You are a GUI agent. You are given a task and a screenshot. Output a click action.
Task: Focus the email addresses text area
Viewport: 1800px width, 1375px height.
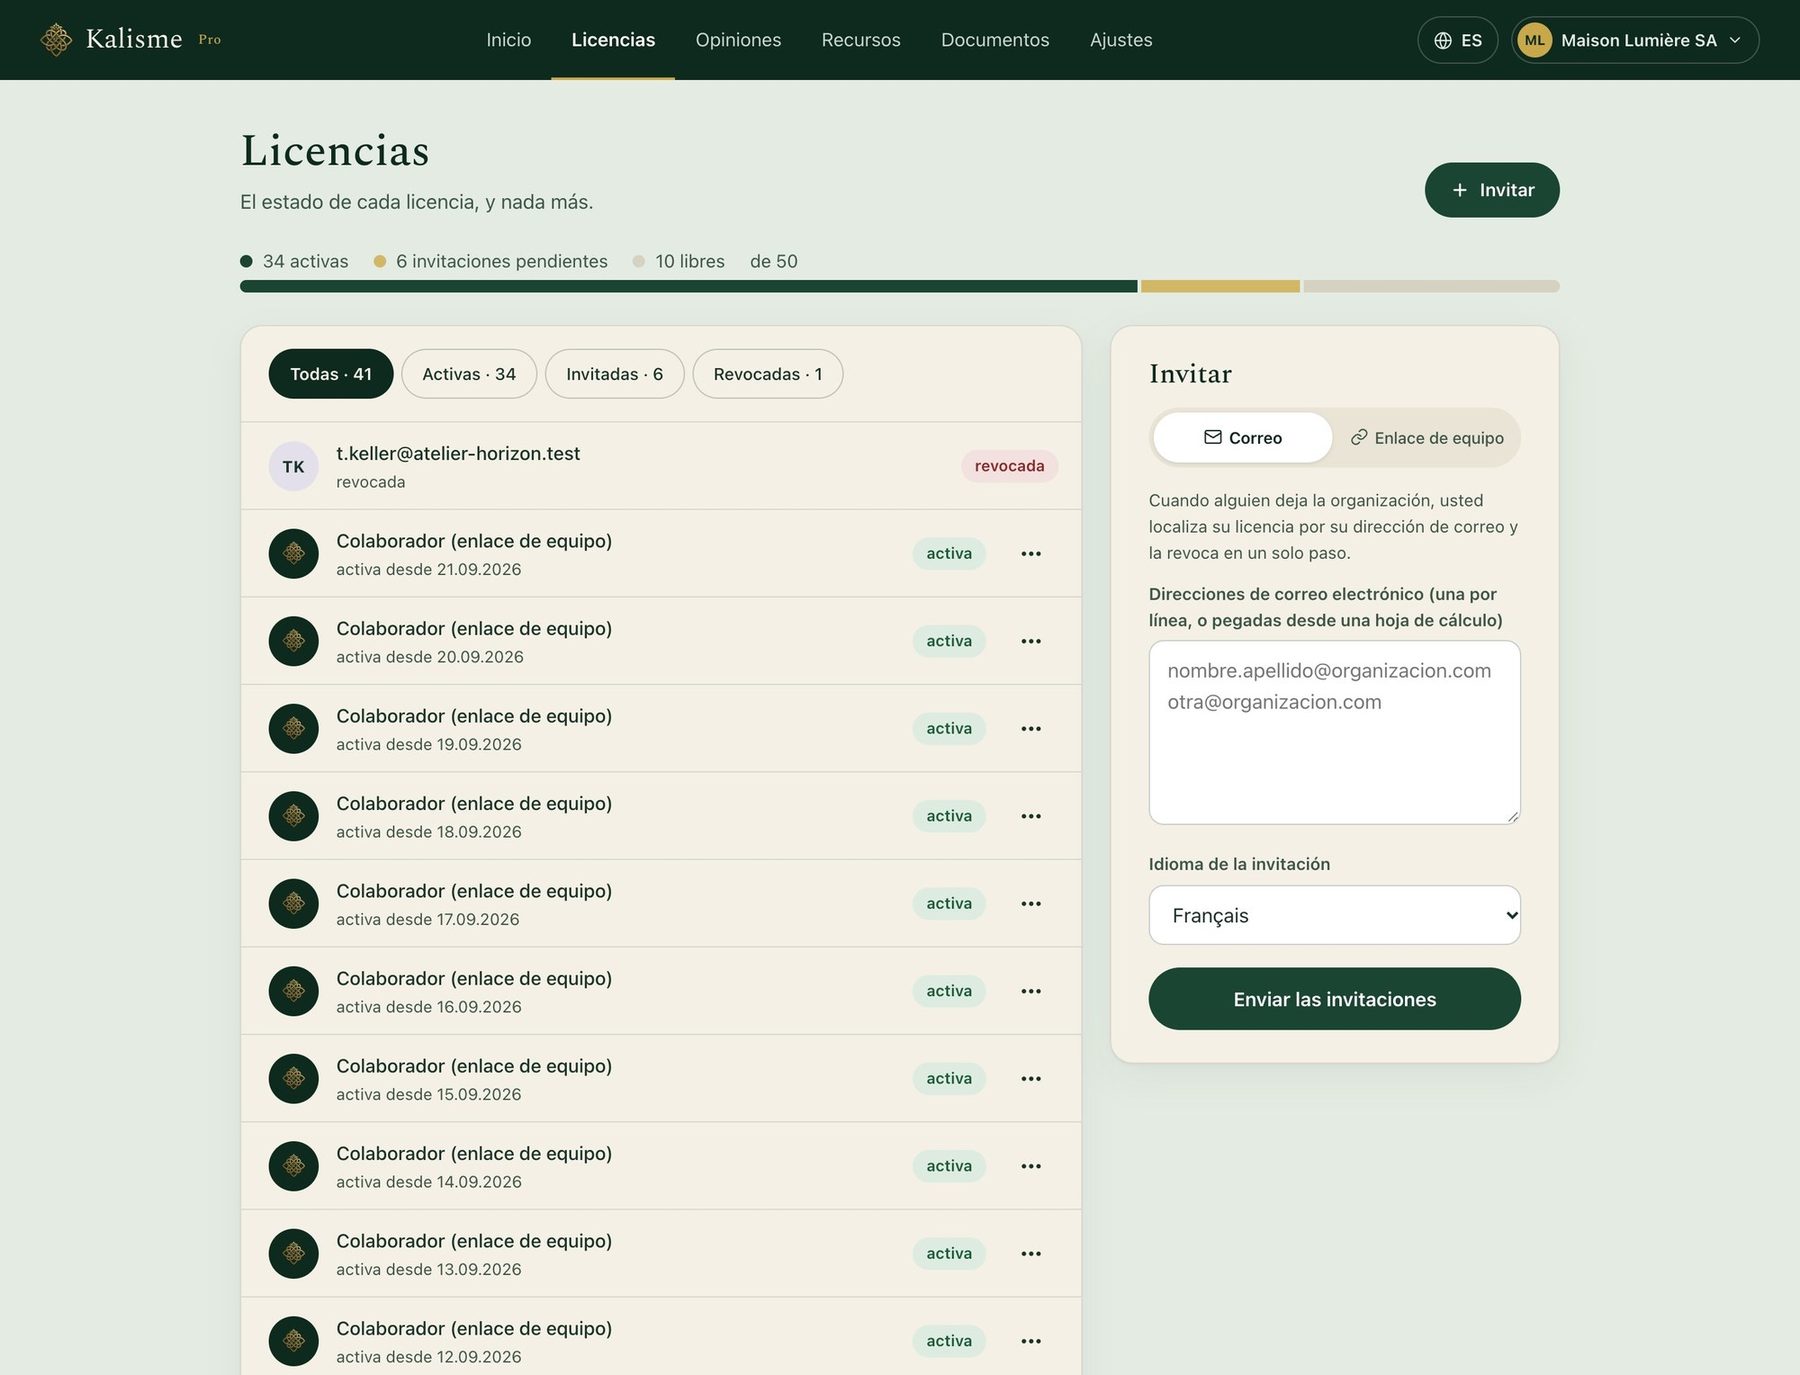pyautogui.click(x=1334, y=732)
